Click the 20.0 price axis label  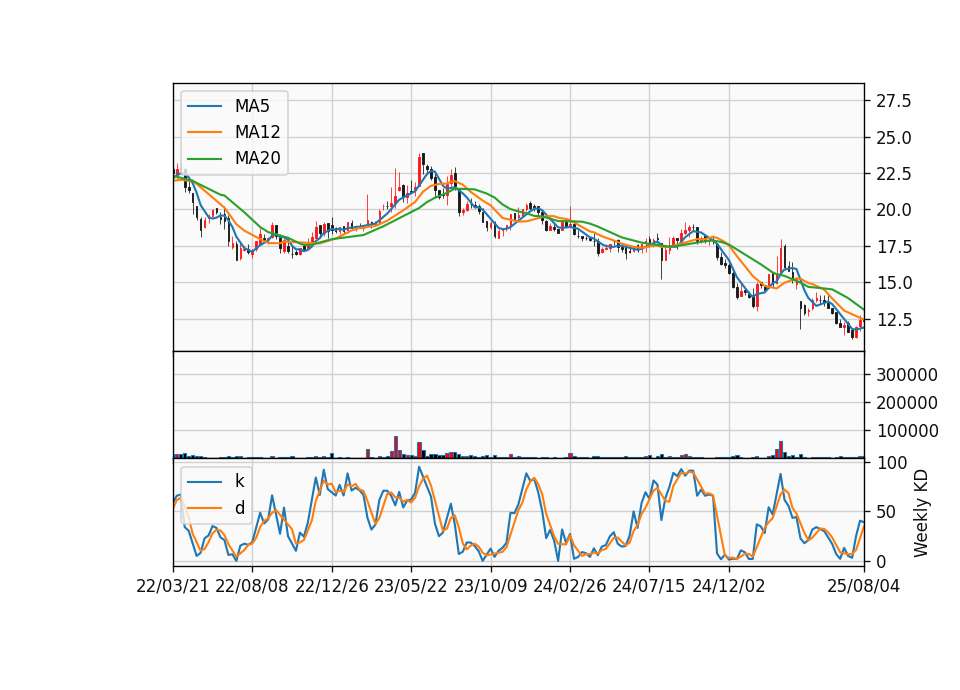click(x=893, y=210)
